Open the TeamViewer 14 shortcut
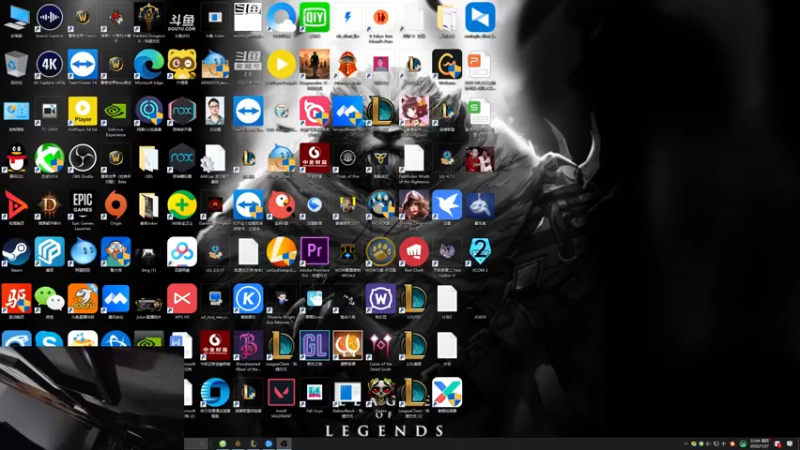The width and height of the screenshot is (800, 450). click(83, 64)
